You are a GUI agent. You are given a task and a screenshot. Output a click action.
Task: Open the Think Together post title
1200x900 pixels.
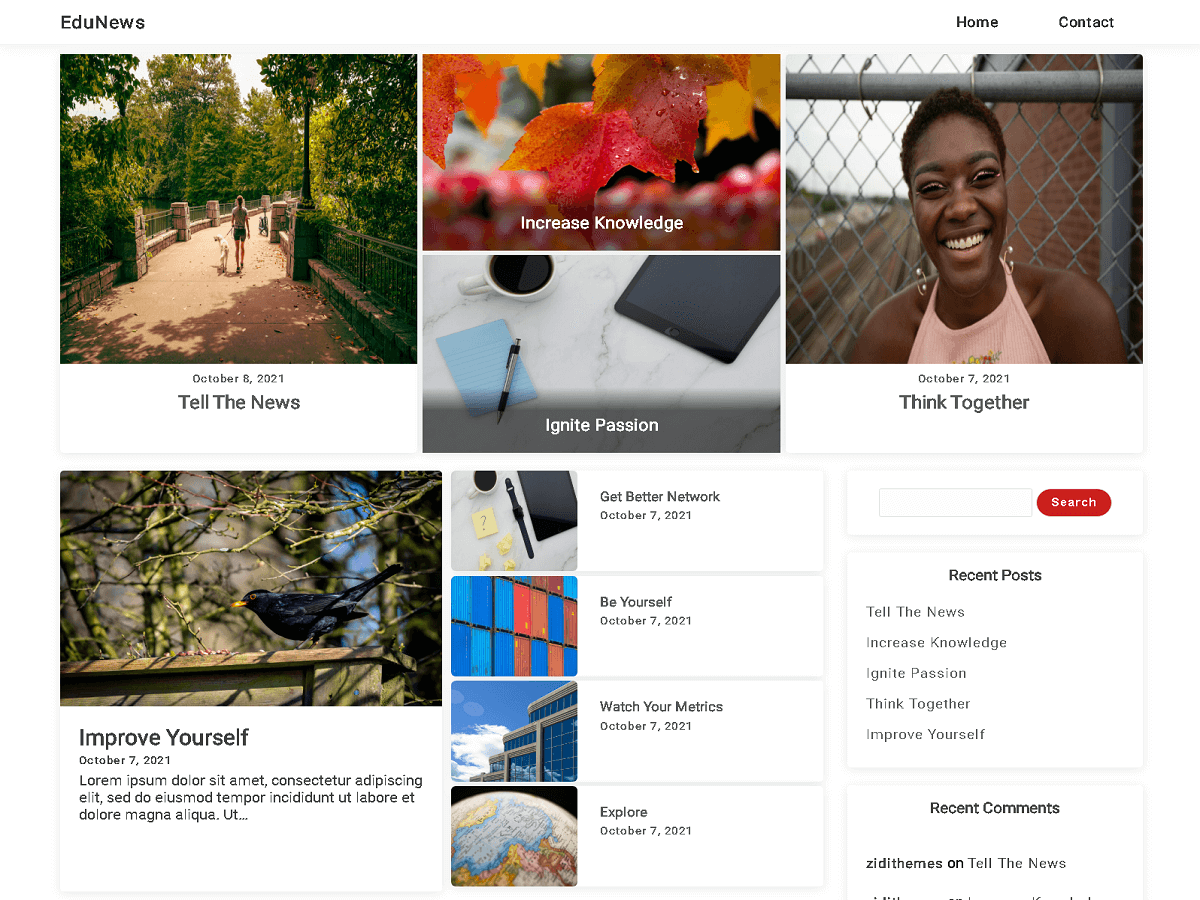[964, 402]
